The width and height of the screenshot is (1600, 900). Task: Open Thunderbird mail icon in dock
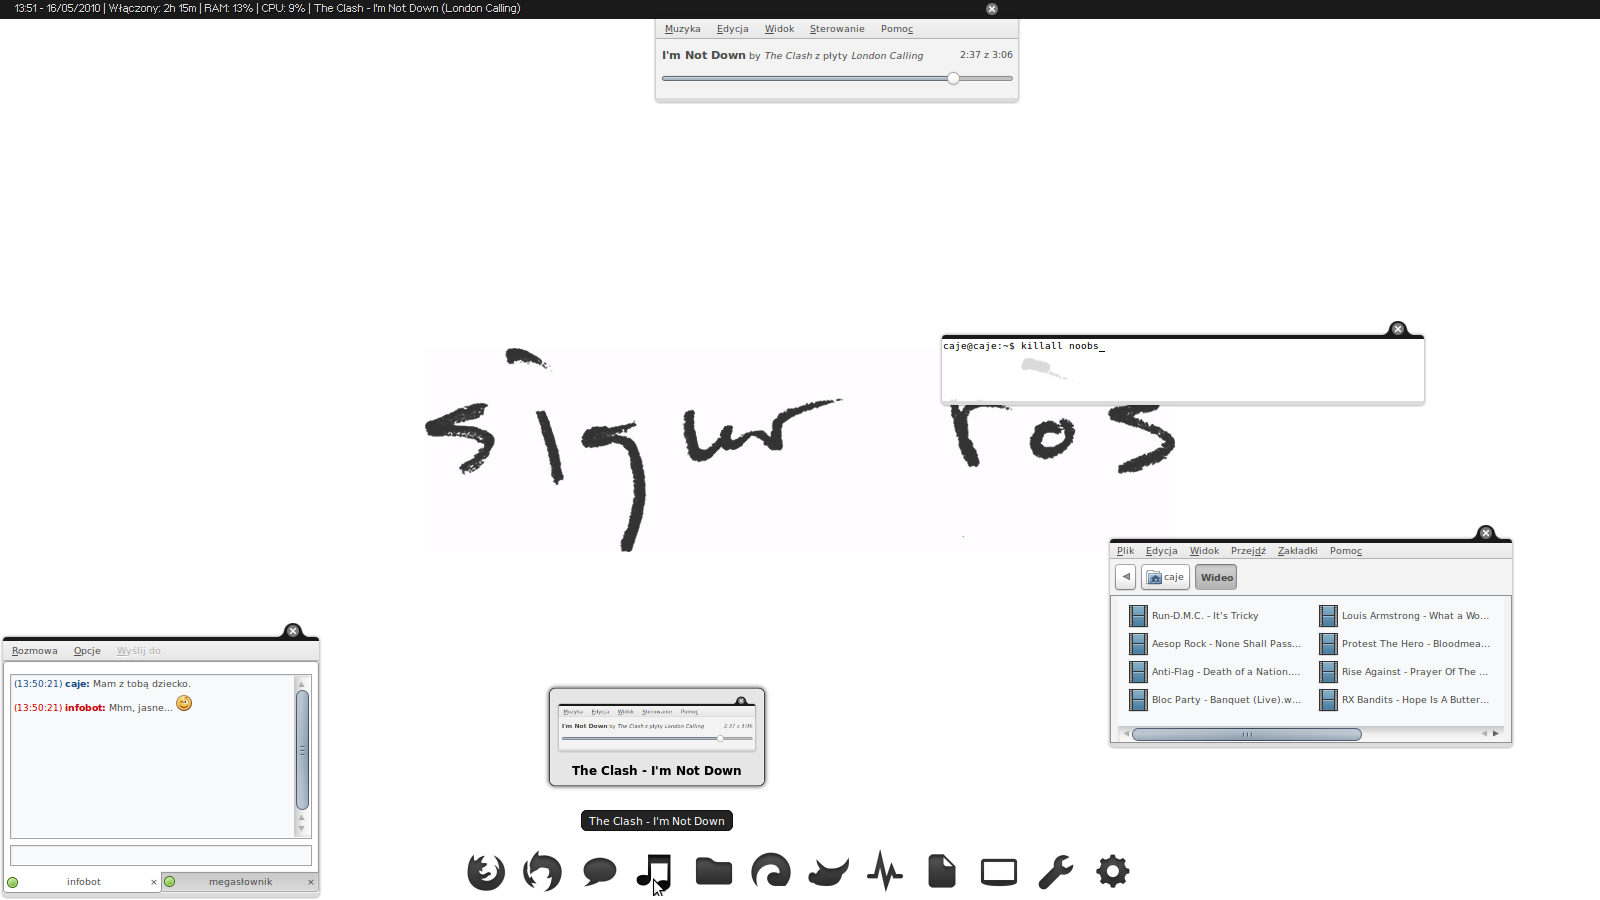click(542, 871)
